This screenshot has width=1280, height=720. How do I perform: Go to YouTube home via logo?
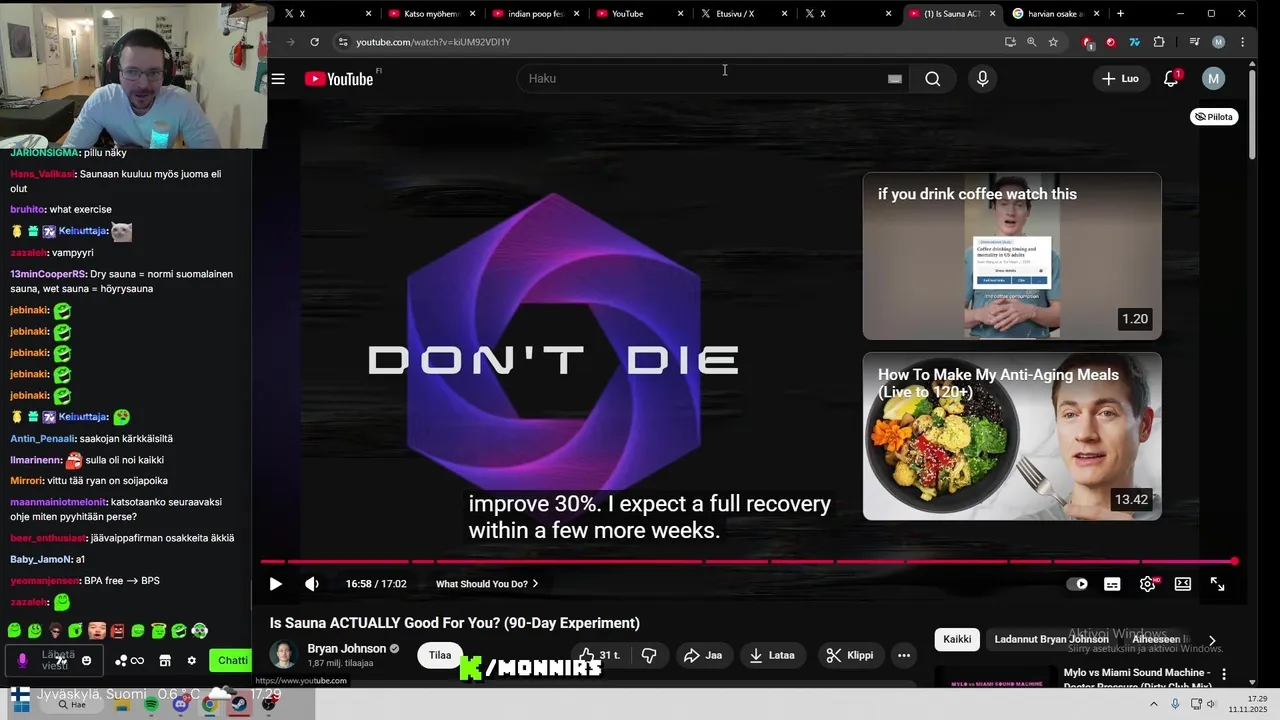click(340, 79)
